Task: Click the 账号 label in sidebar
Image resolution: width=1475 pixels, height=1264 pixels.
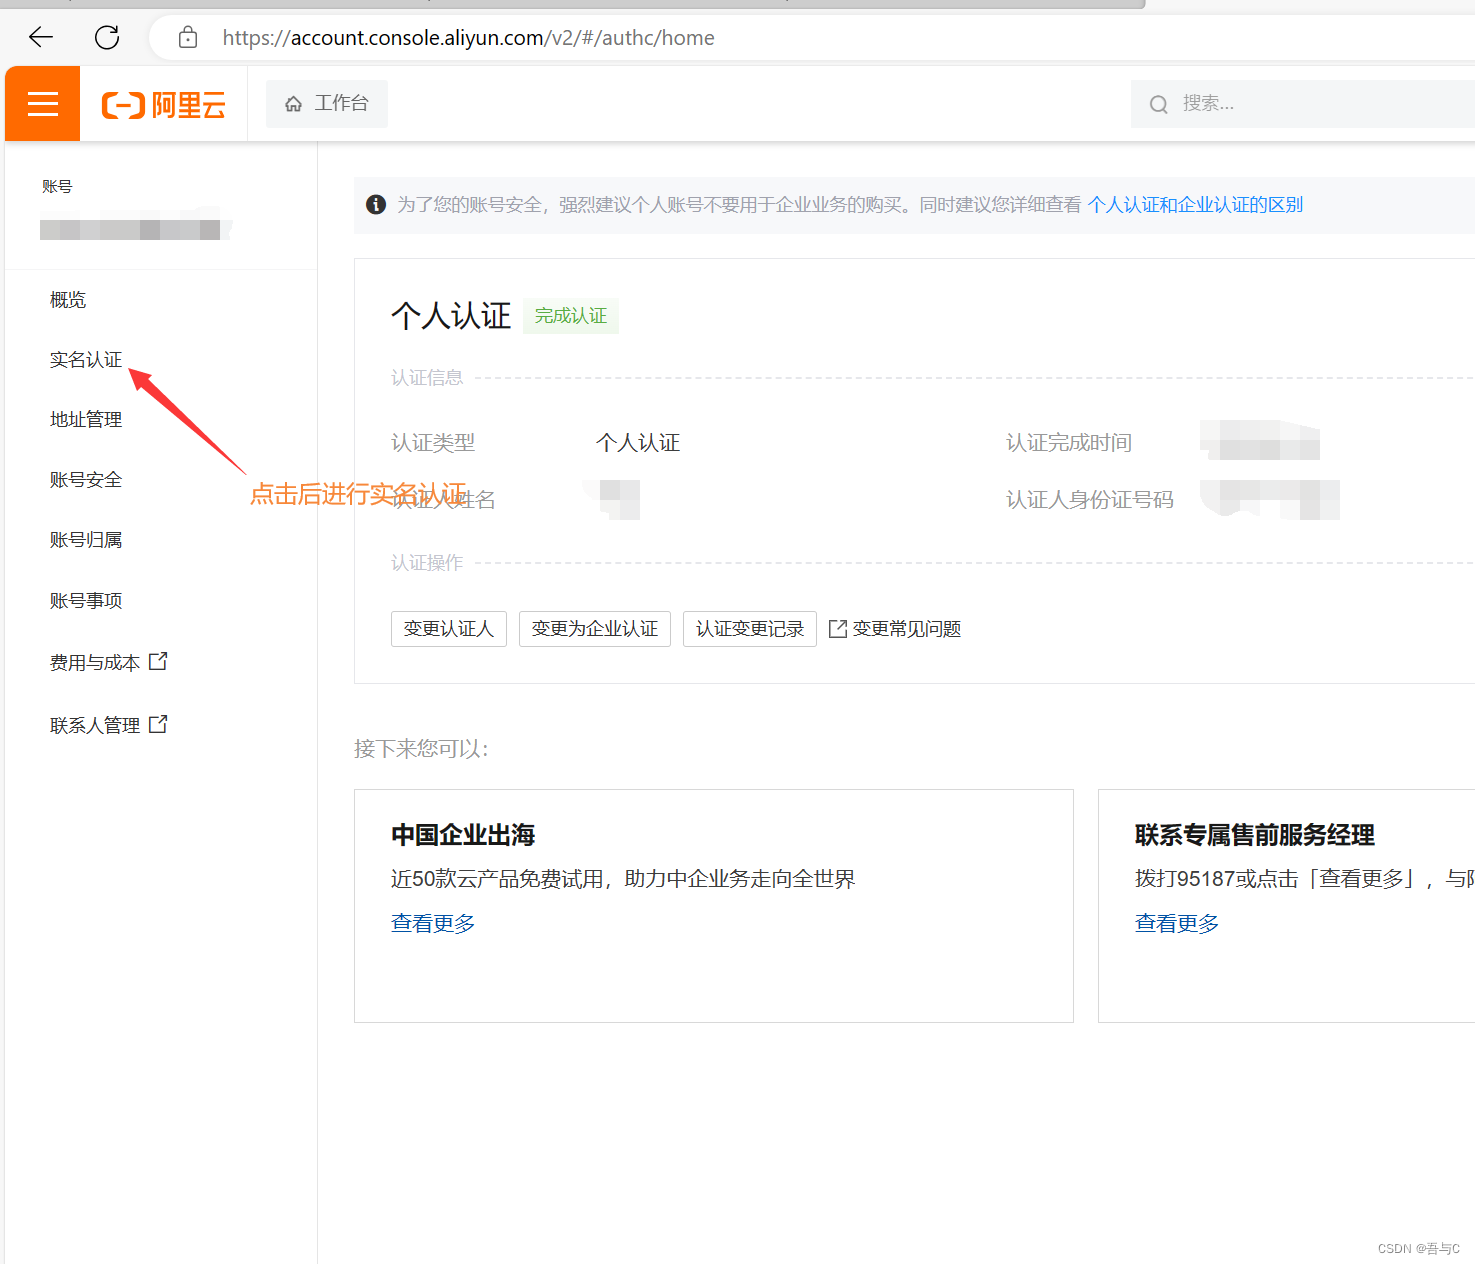Action: tap(57, 187)
